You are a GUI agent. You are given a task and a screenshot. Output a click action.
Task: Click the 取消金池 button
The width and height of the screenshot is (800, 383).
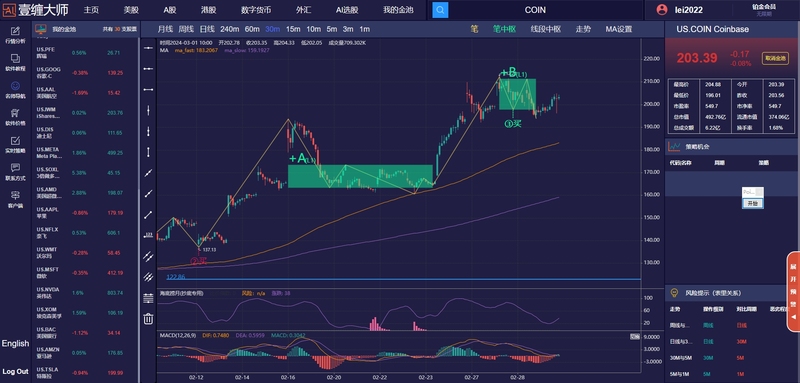774,58
